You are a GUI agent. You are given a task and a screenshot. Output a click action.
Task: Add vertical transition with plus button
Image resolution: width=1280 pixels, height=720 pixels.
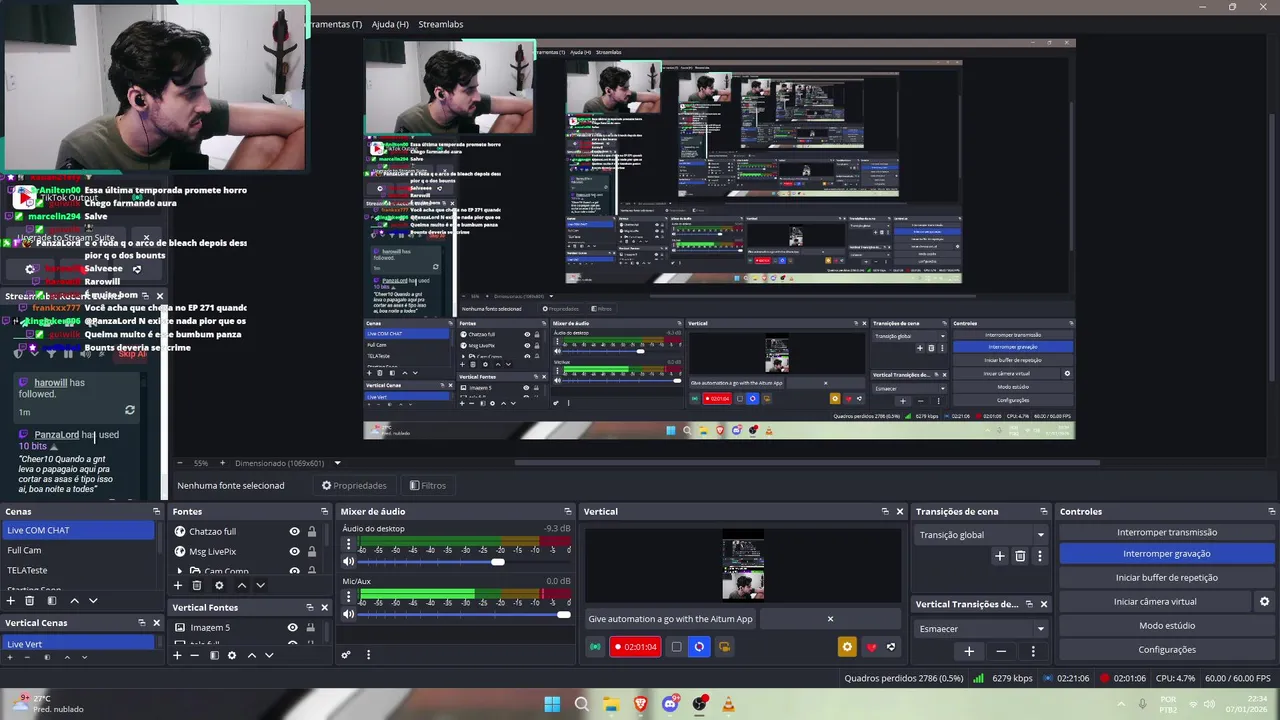(x=969, y=651)
